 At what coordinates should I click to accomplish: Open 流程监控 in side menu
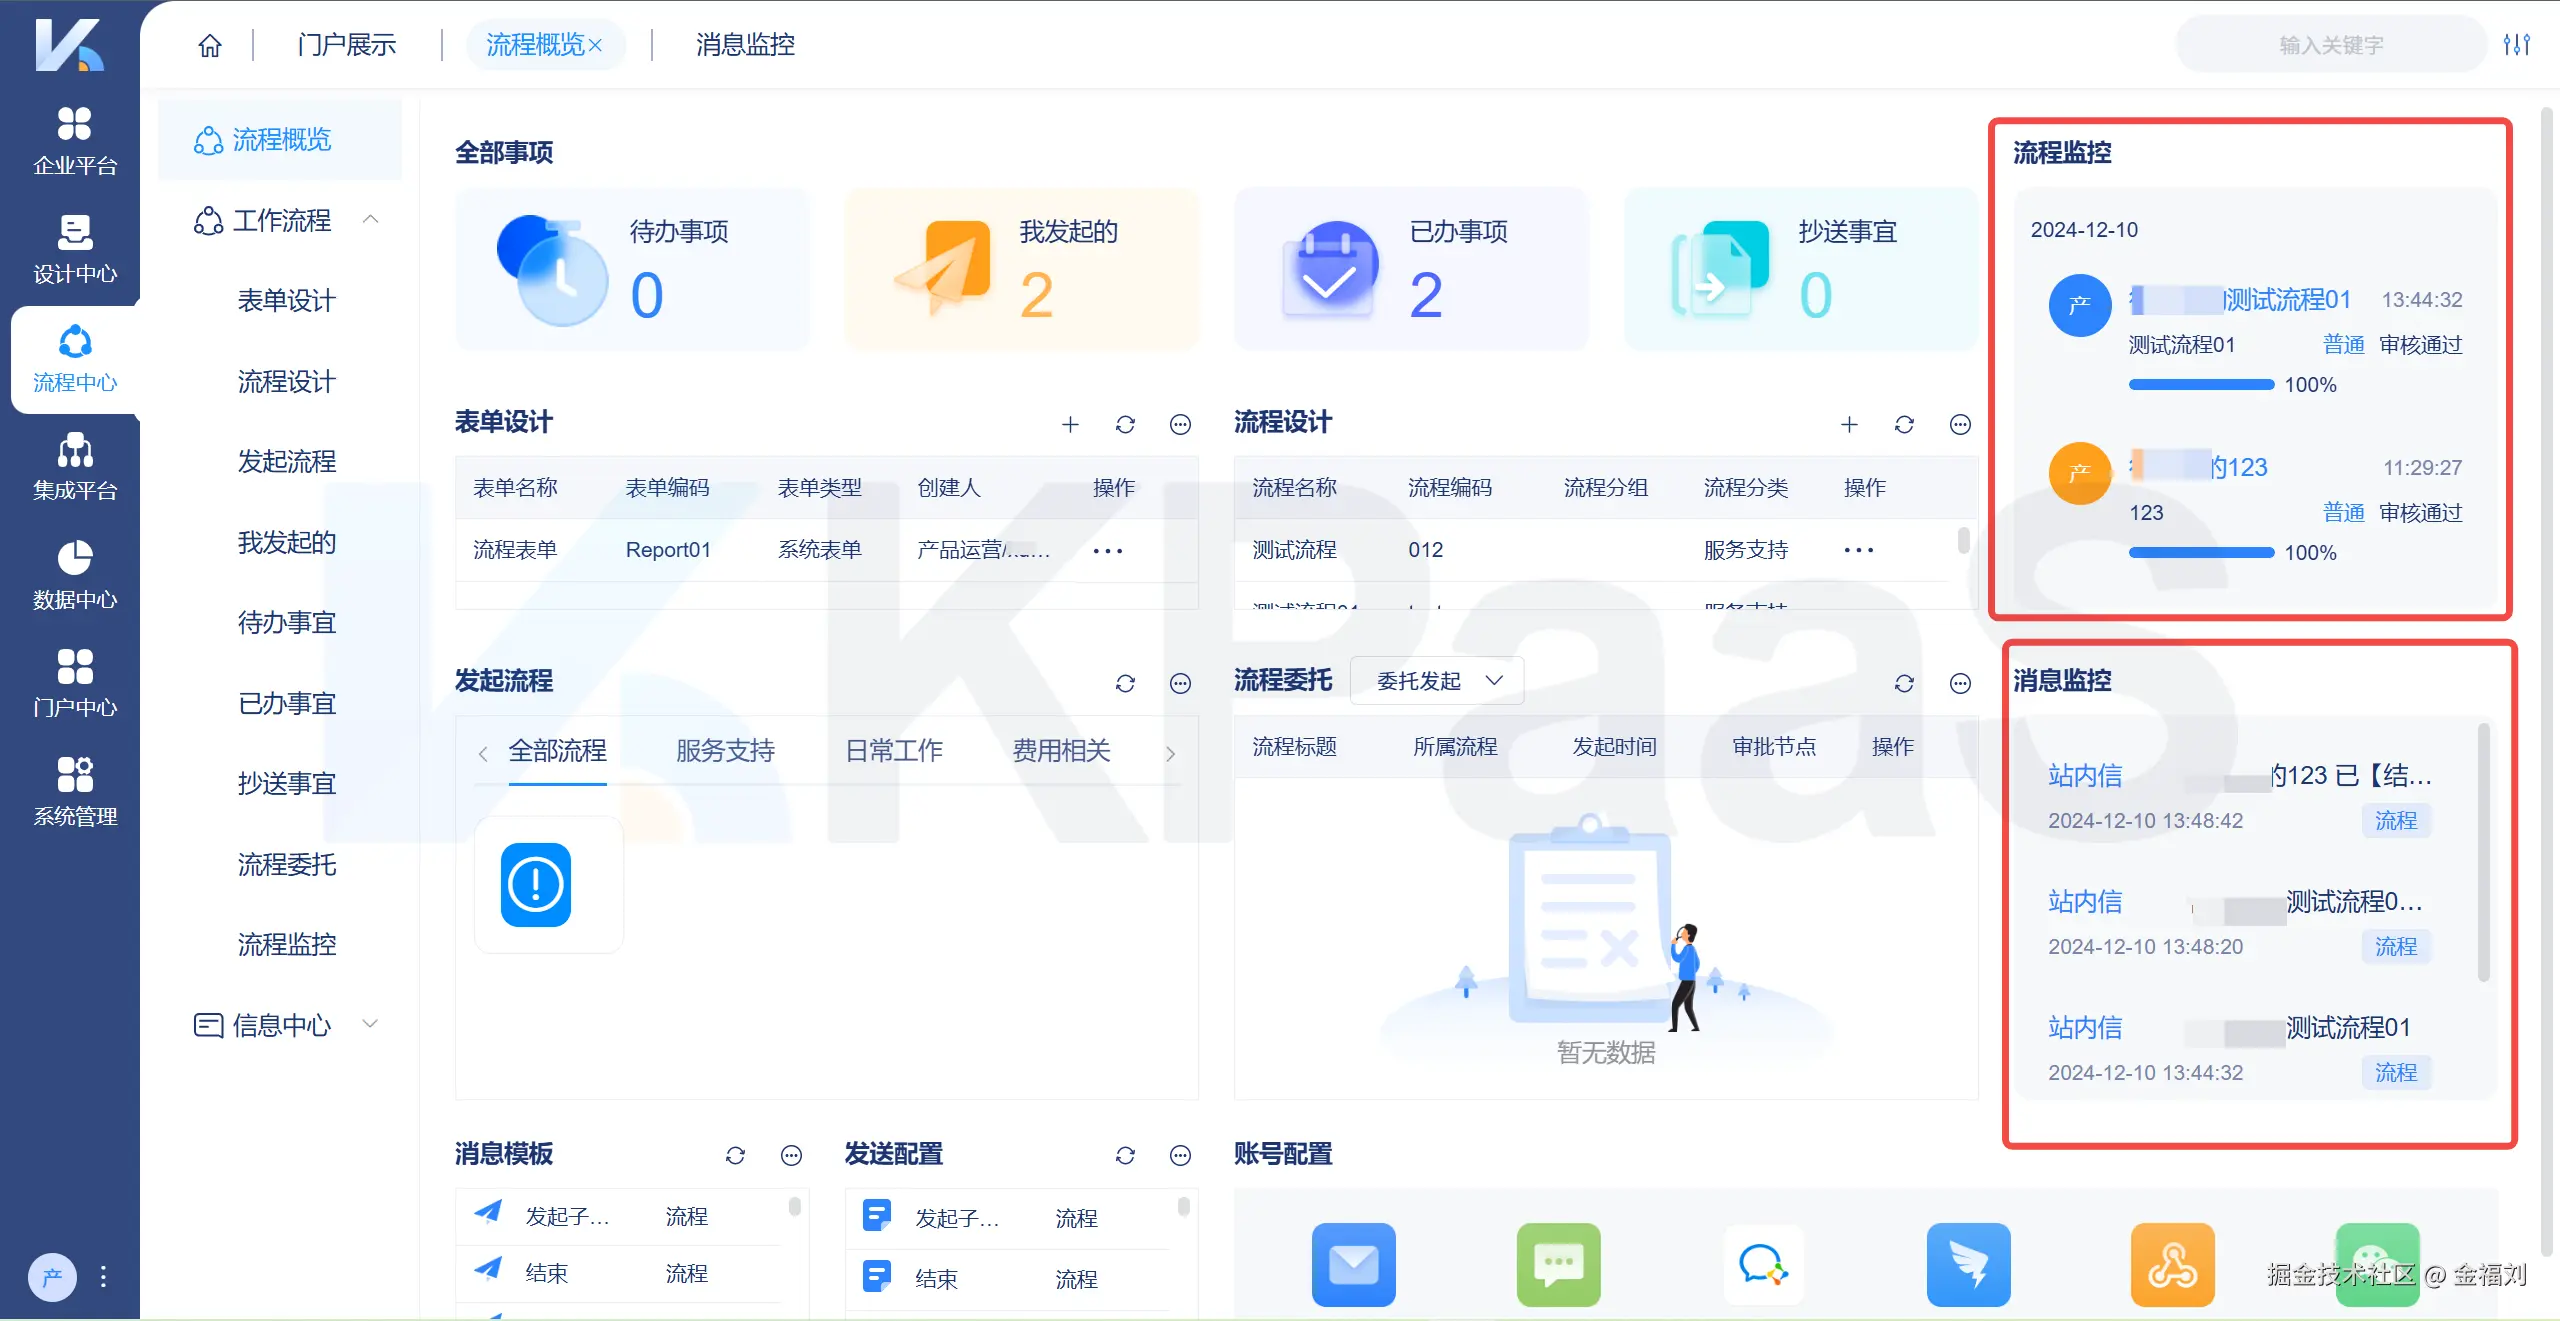coord(287,944)
